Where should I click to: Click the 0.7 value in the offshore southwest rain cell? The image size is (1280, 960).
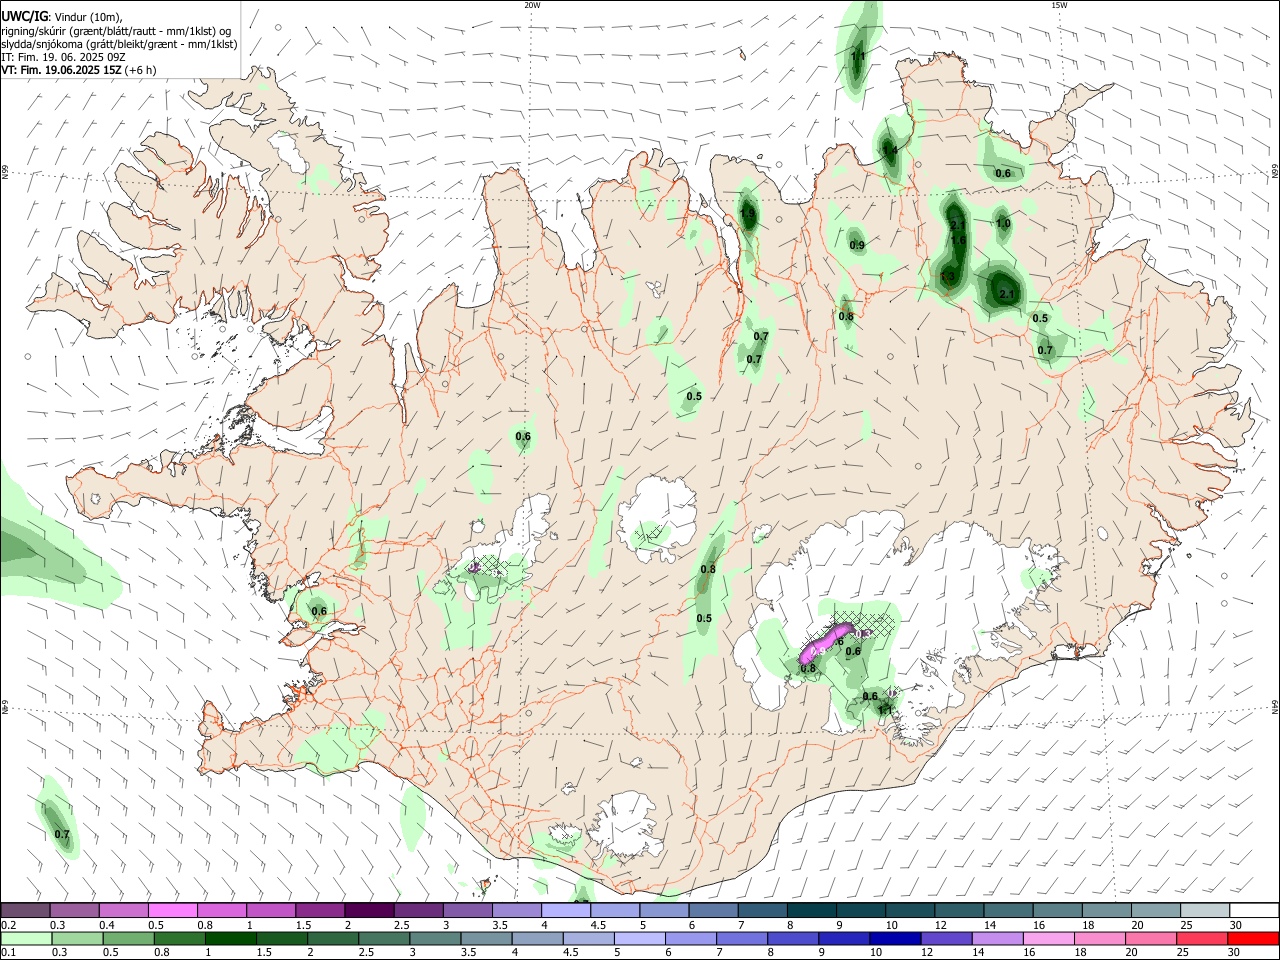pos(62,834)
